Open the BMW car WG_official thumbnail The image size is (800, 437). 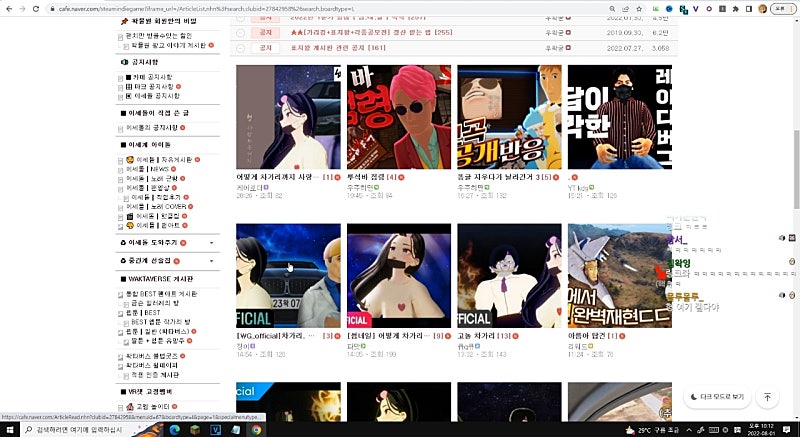click(288, 275)
